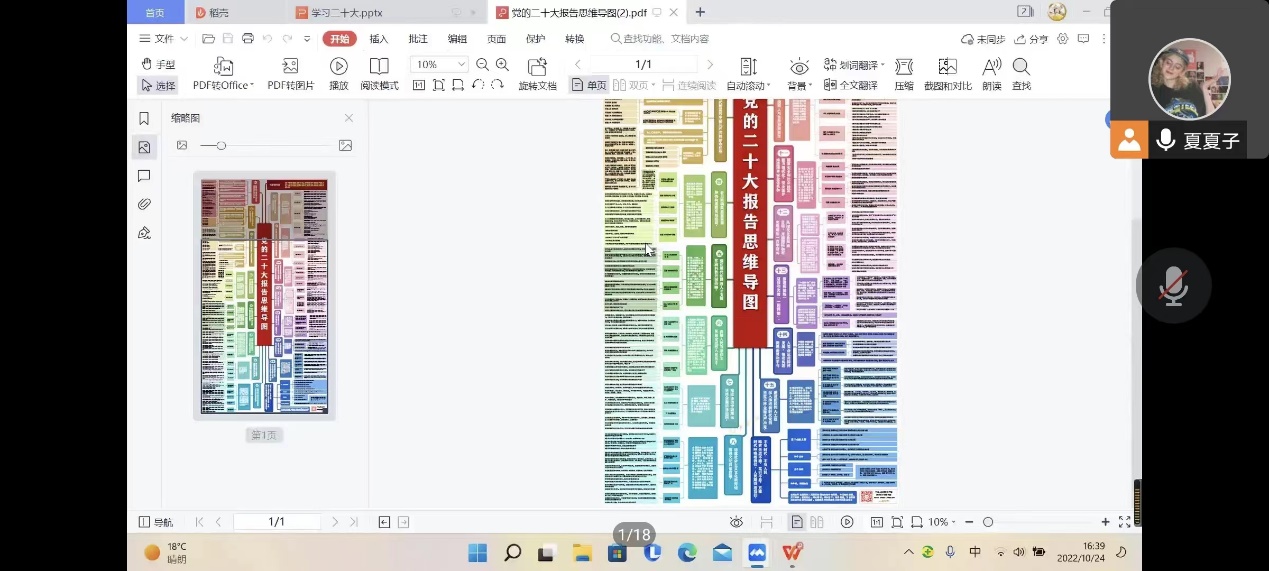This screenshot has width=1269, height=571.
Task: Go to last page button in status bar
Action: 354,522
